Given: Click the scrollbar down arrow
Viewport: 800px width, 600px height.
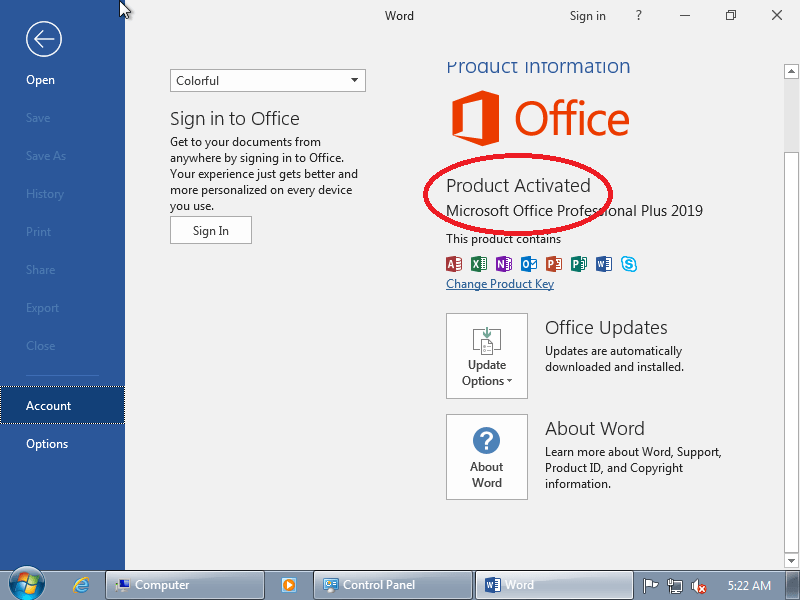Looking at the screenshot, I should pos(791,560).
